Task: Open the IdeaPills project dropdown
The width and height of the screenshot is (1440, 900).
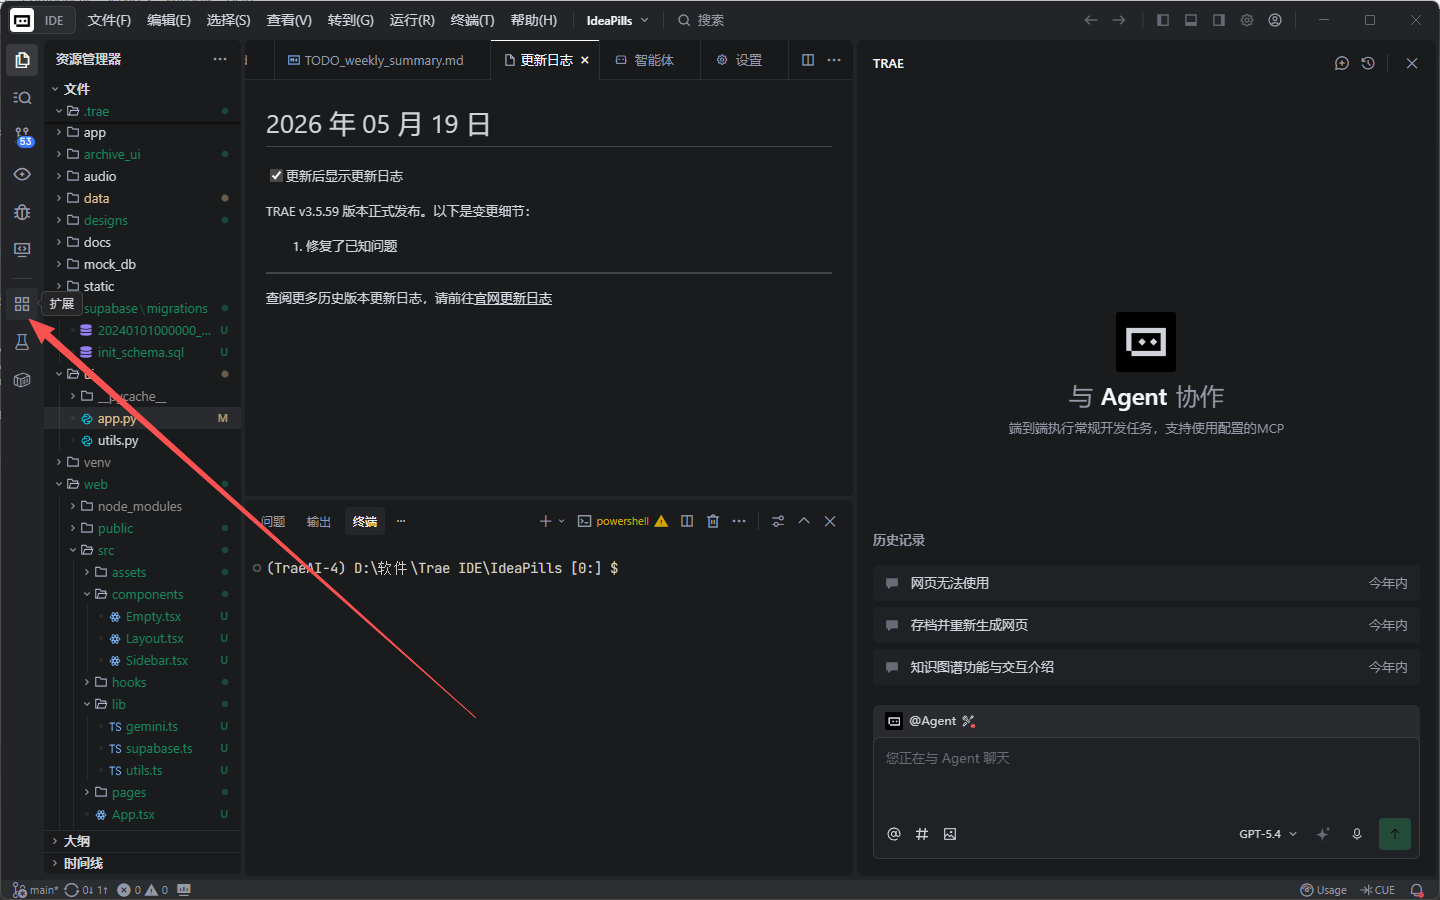Action: click(x=617, y=20)
